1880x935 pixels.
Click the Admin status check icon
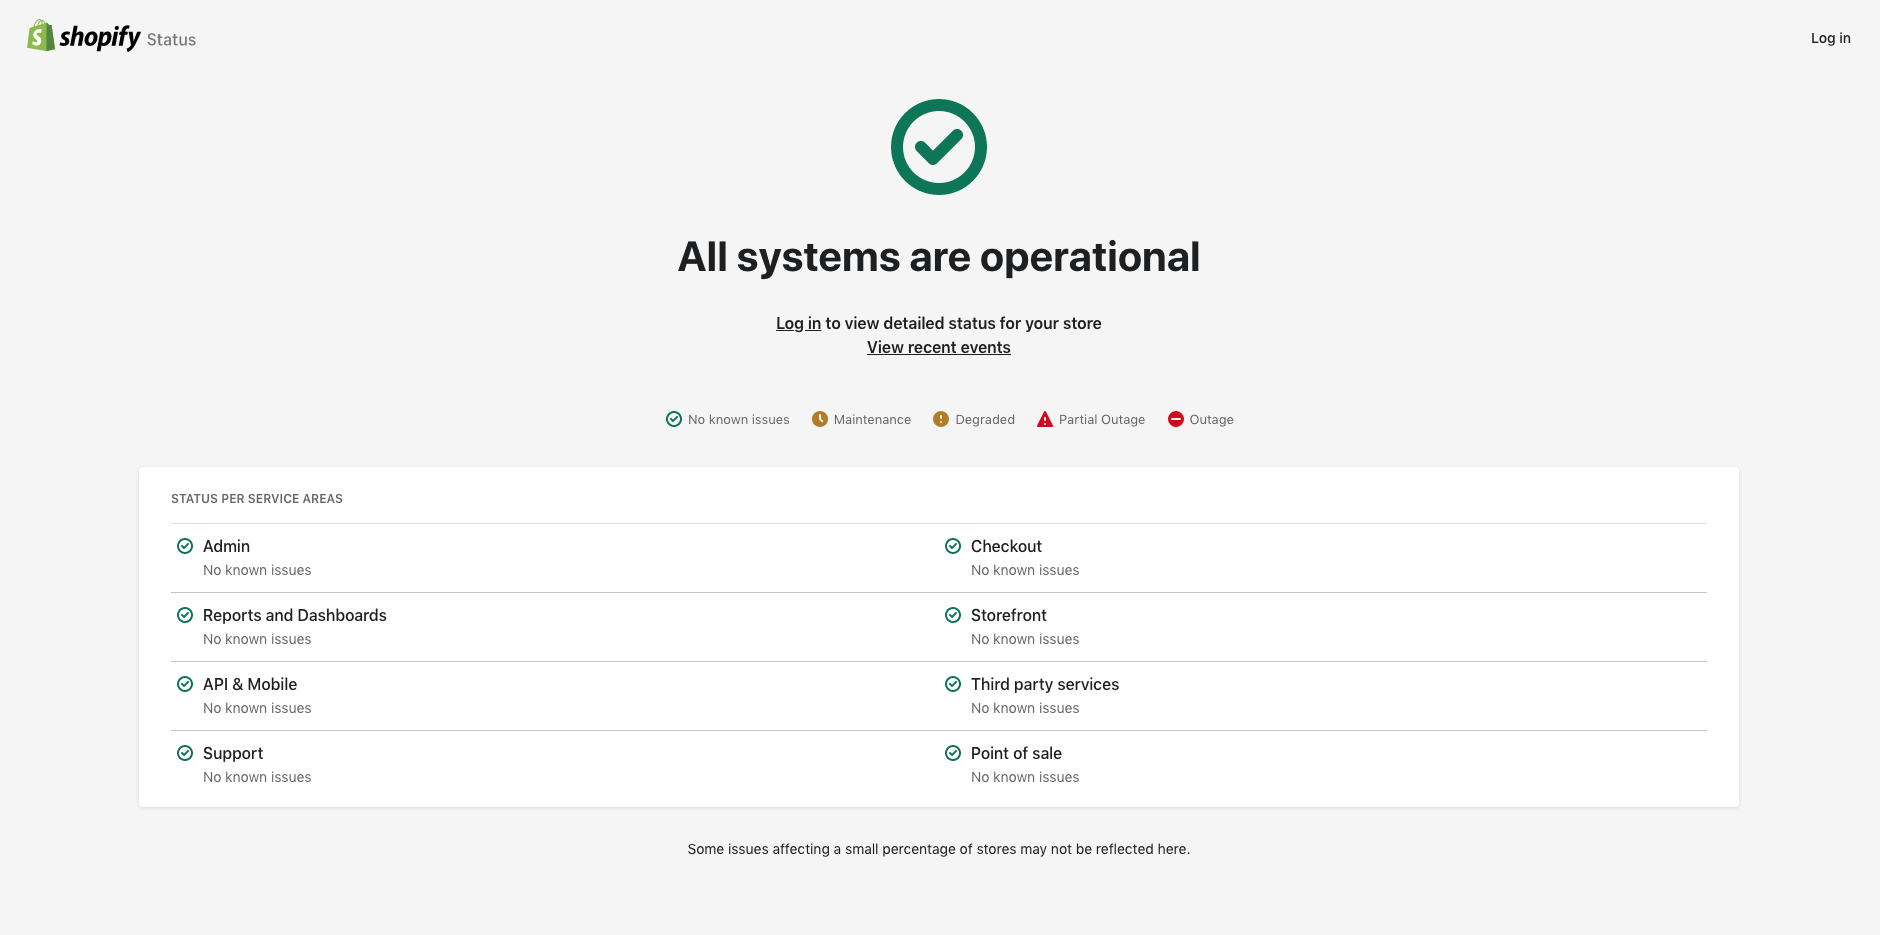(x=185, y=546)
